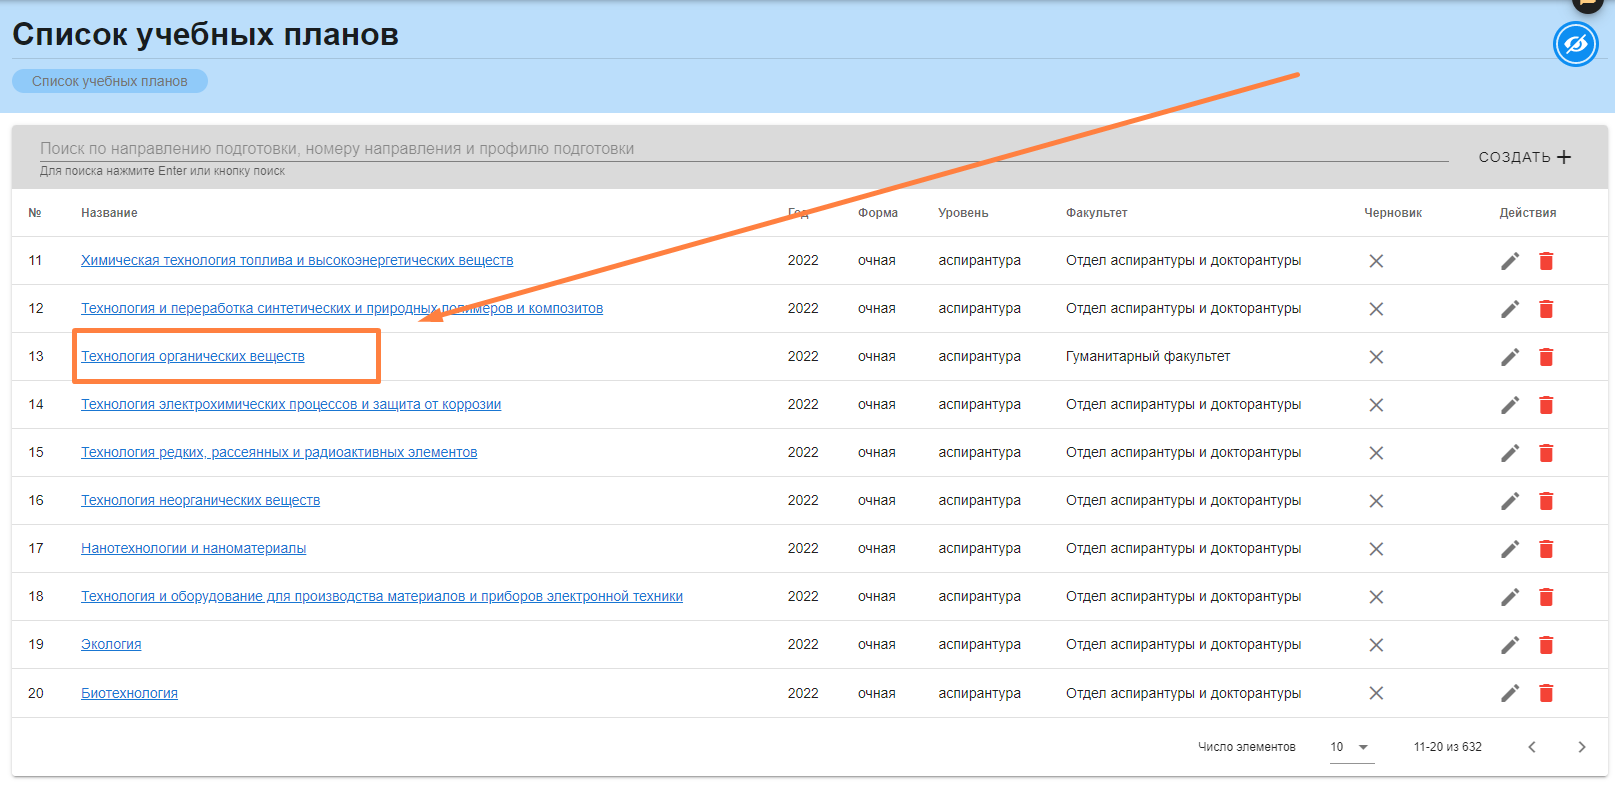The height and width of the screenshot is (786, 1615).
Task: Click the edit pencil for row 11
Action: [x=1509, y=261]
